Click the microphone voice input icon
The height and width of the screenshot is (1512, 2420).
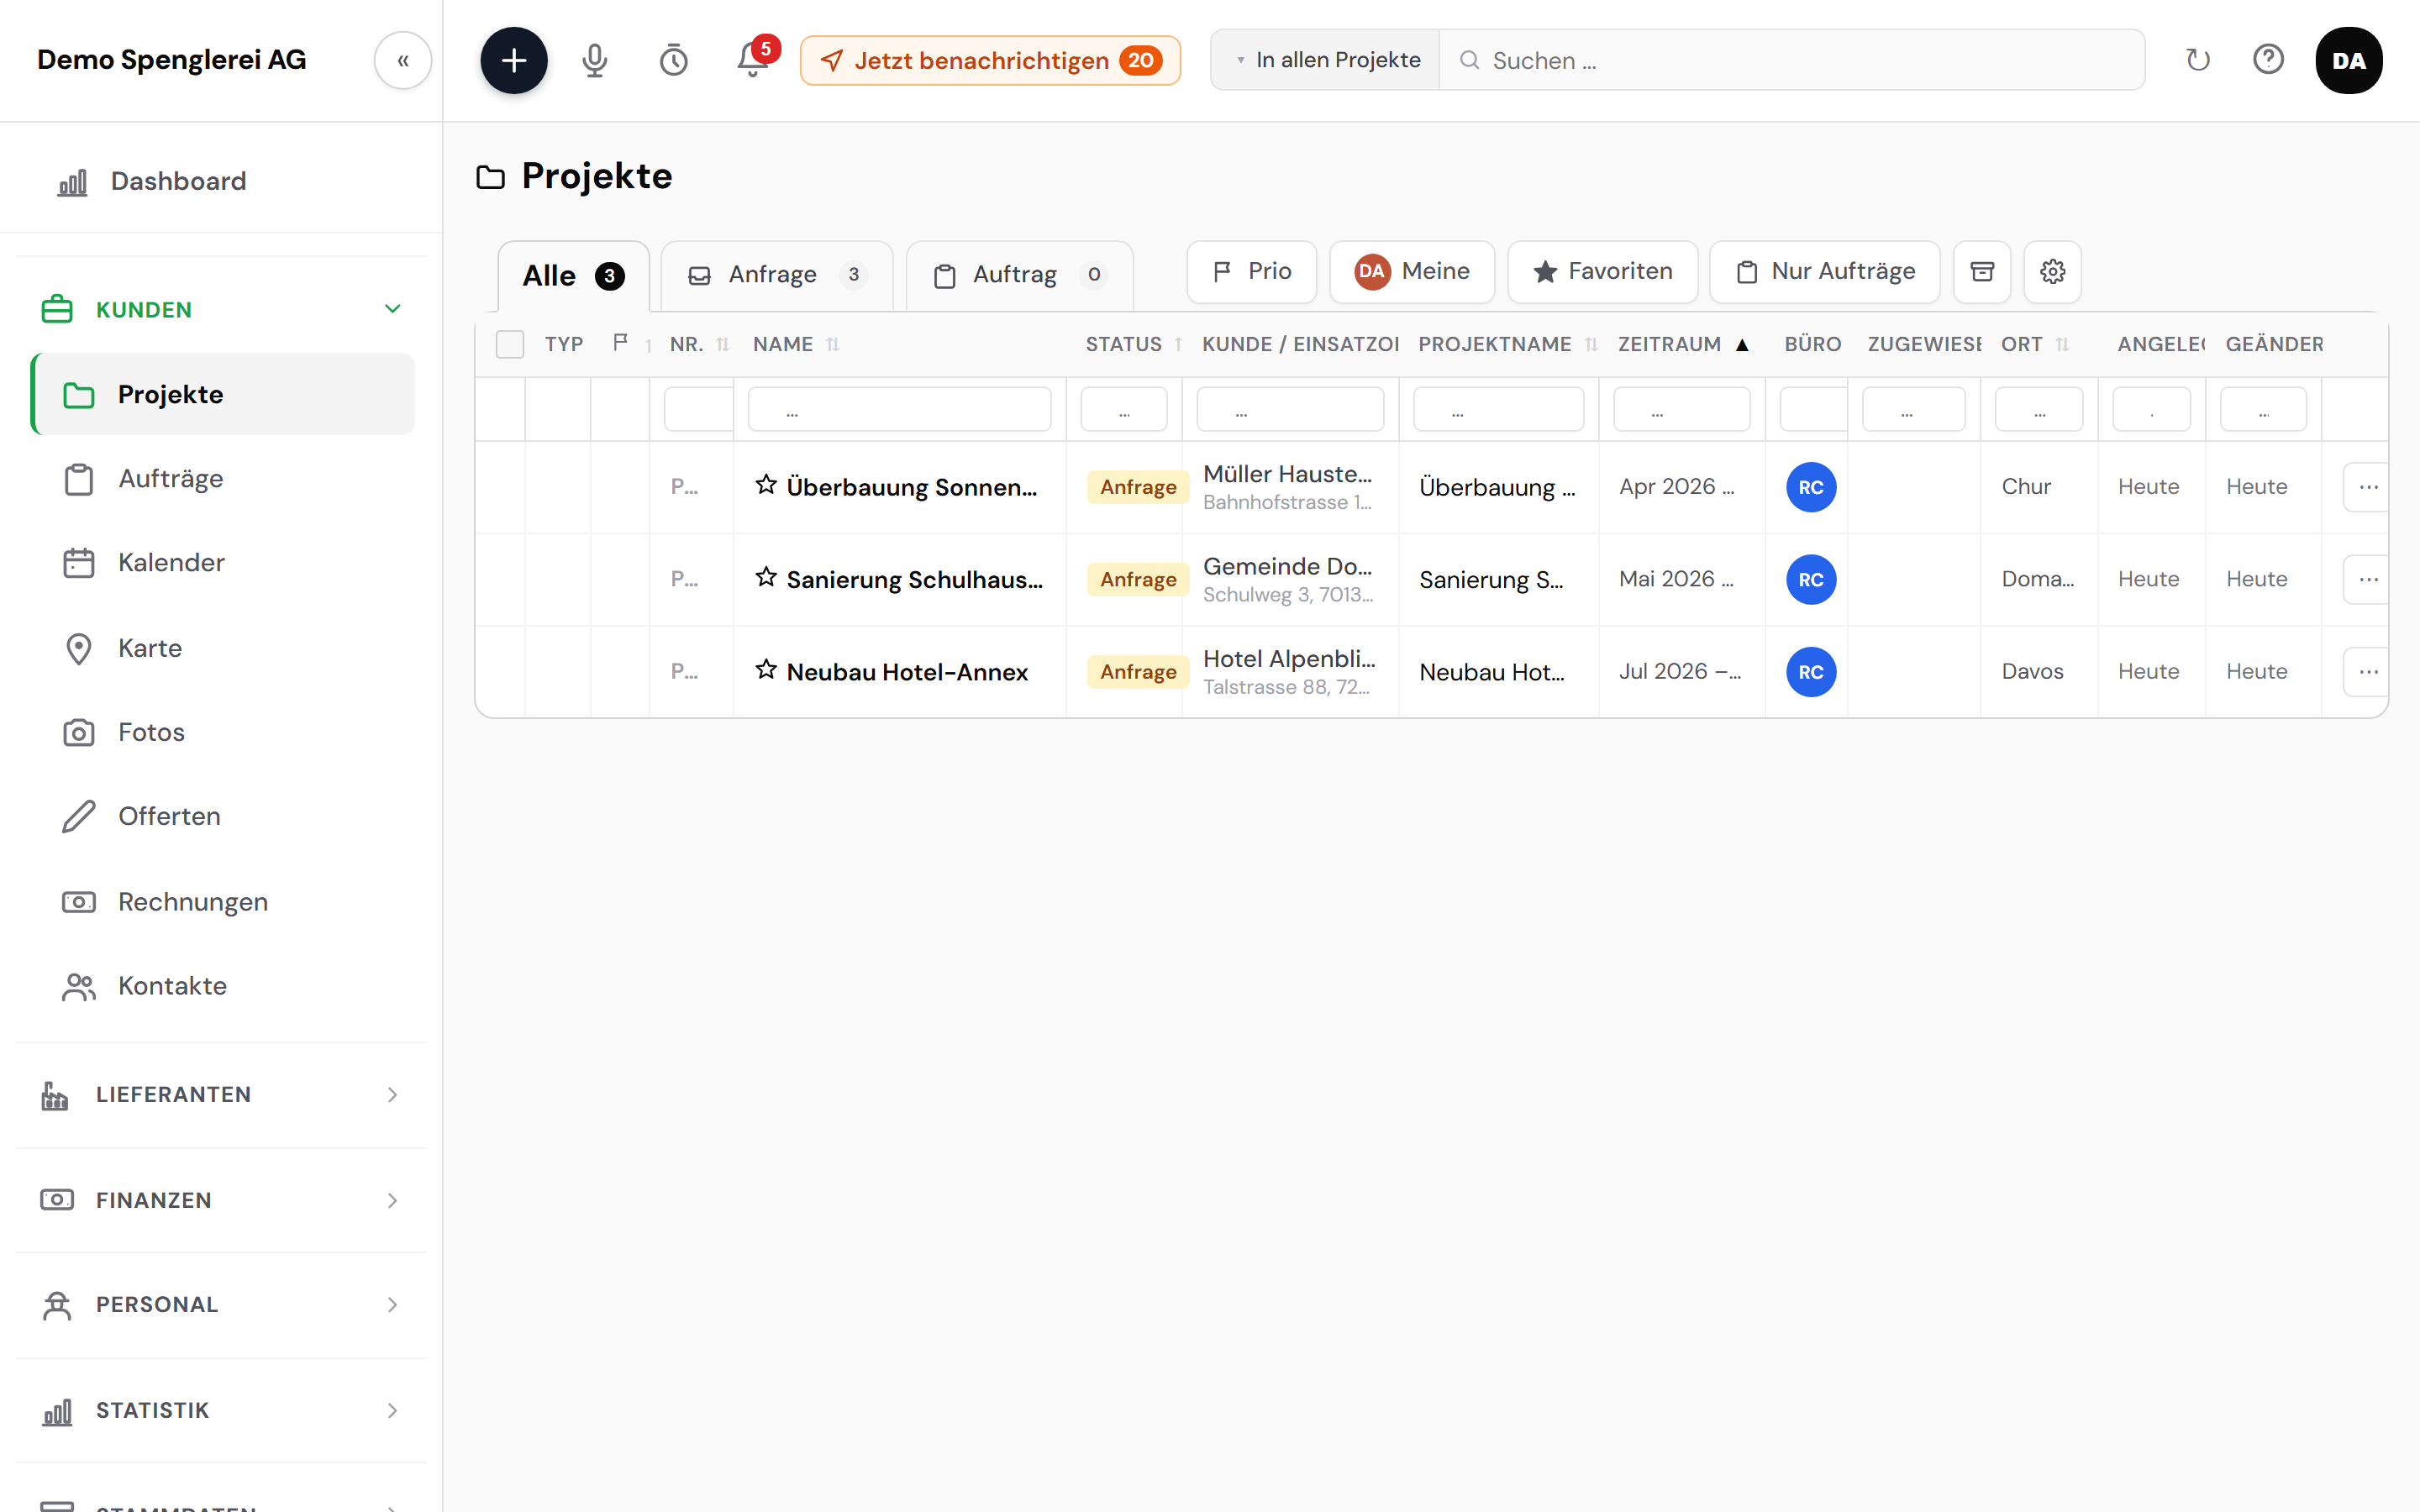[x=594, y=60]
